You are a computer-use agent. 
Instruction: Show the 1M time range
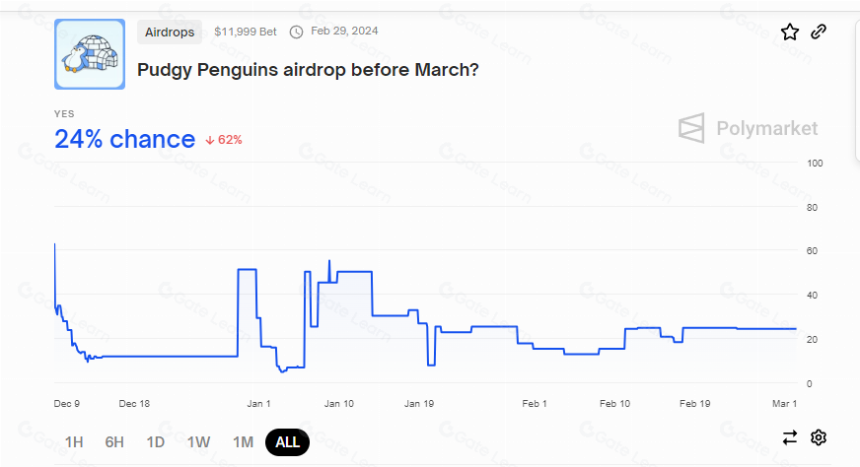243,442
